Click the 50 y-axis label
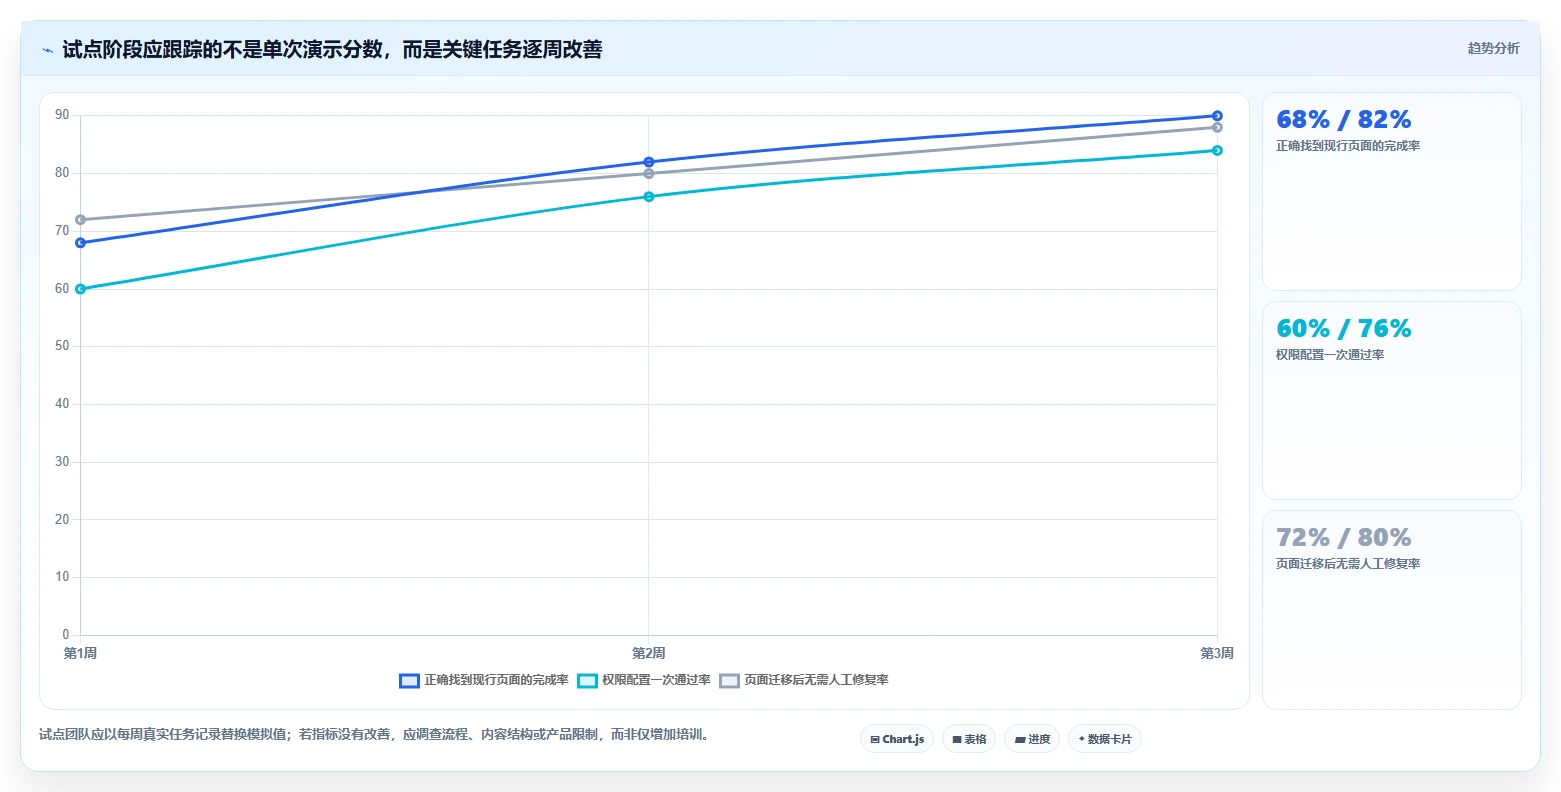This screenshot has width=1561, height=792. pyautogui.click(x=62, y=347)
